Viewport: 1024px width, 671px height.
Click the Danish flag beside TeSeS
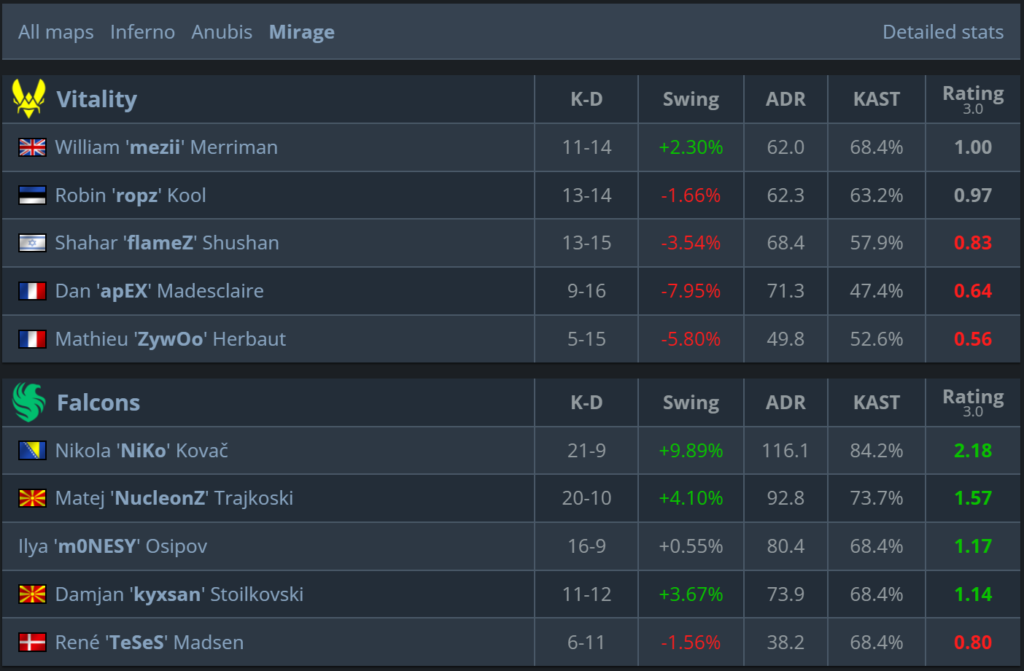pyautogui.click(x=33, y=642)
